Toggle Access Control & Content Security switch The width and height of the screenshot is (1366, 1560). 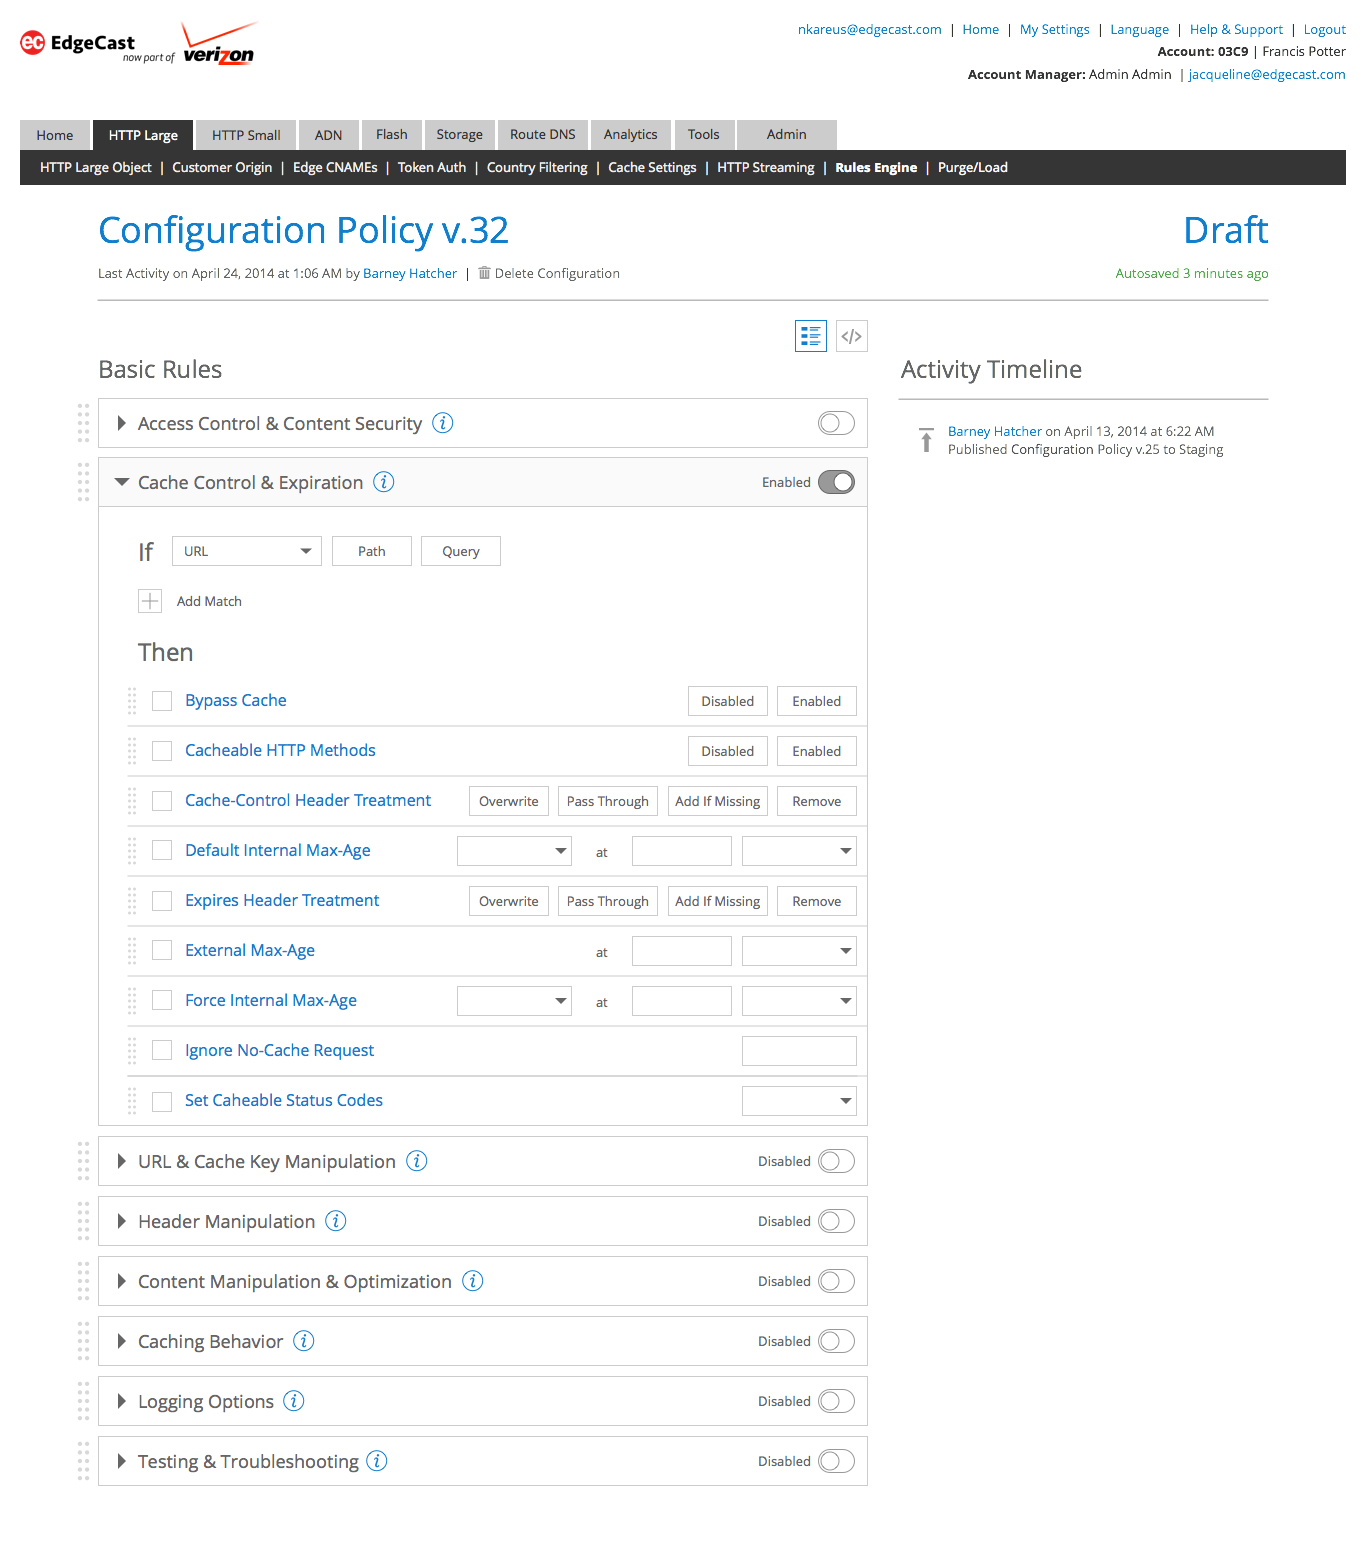coord(836,423)
